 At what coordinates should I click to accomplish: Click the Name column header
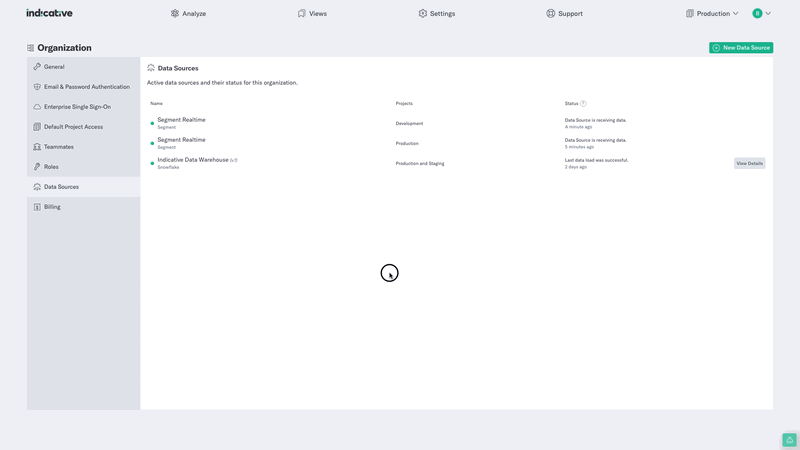click(156, 104)
